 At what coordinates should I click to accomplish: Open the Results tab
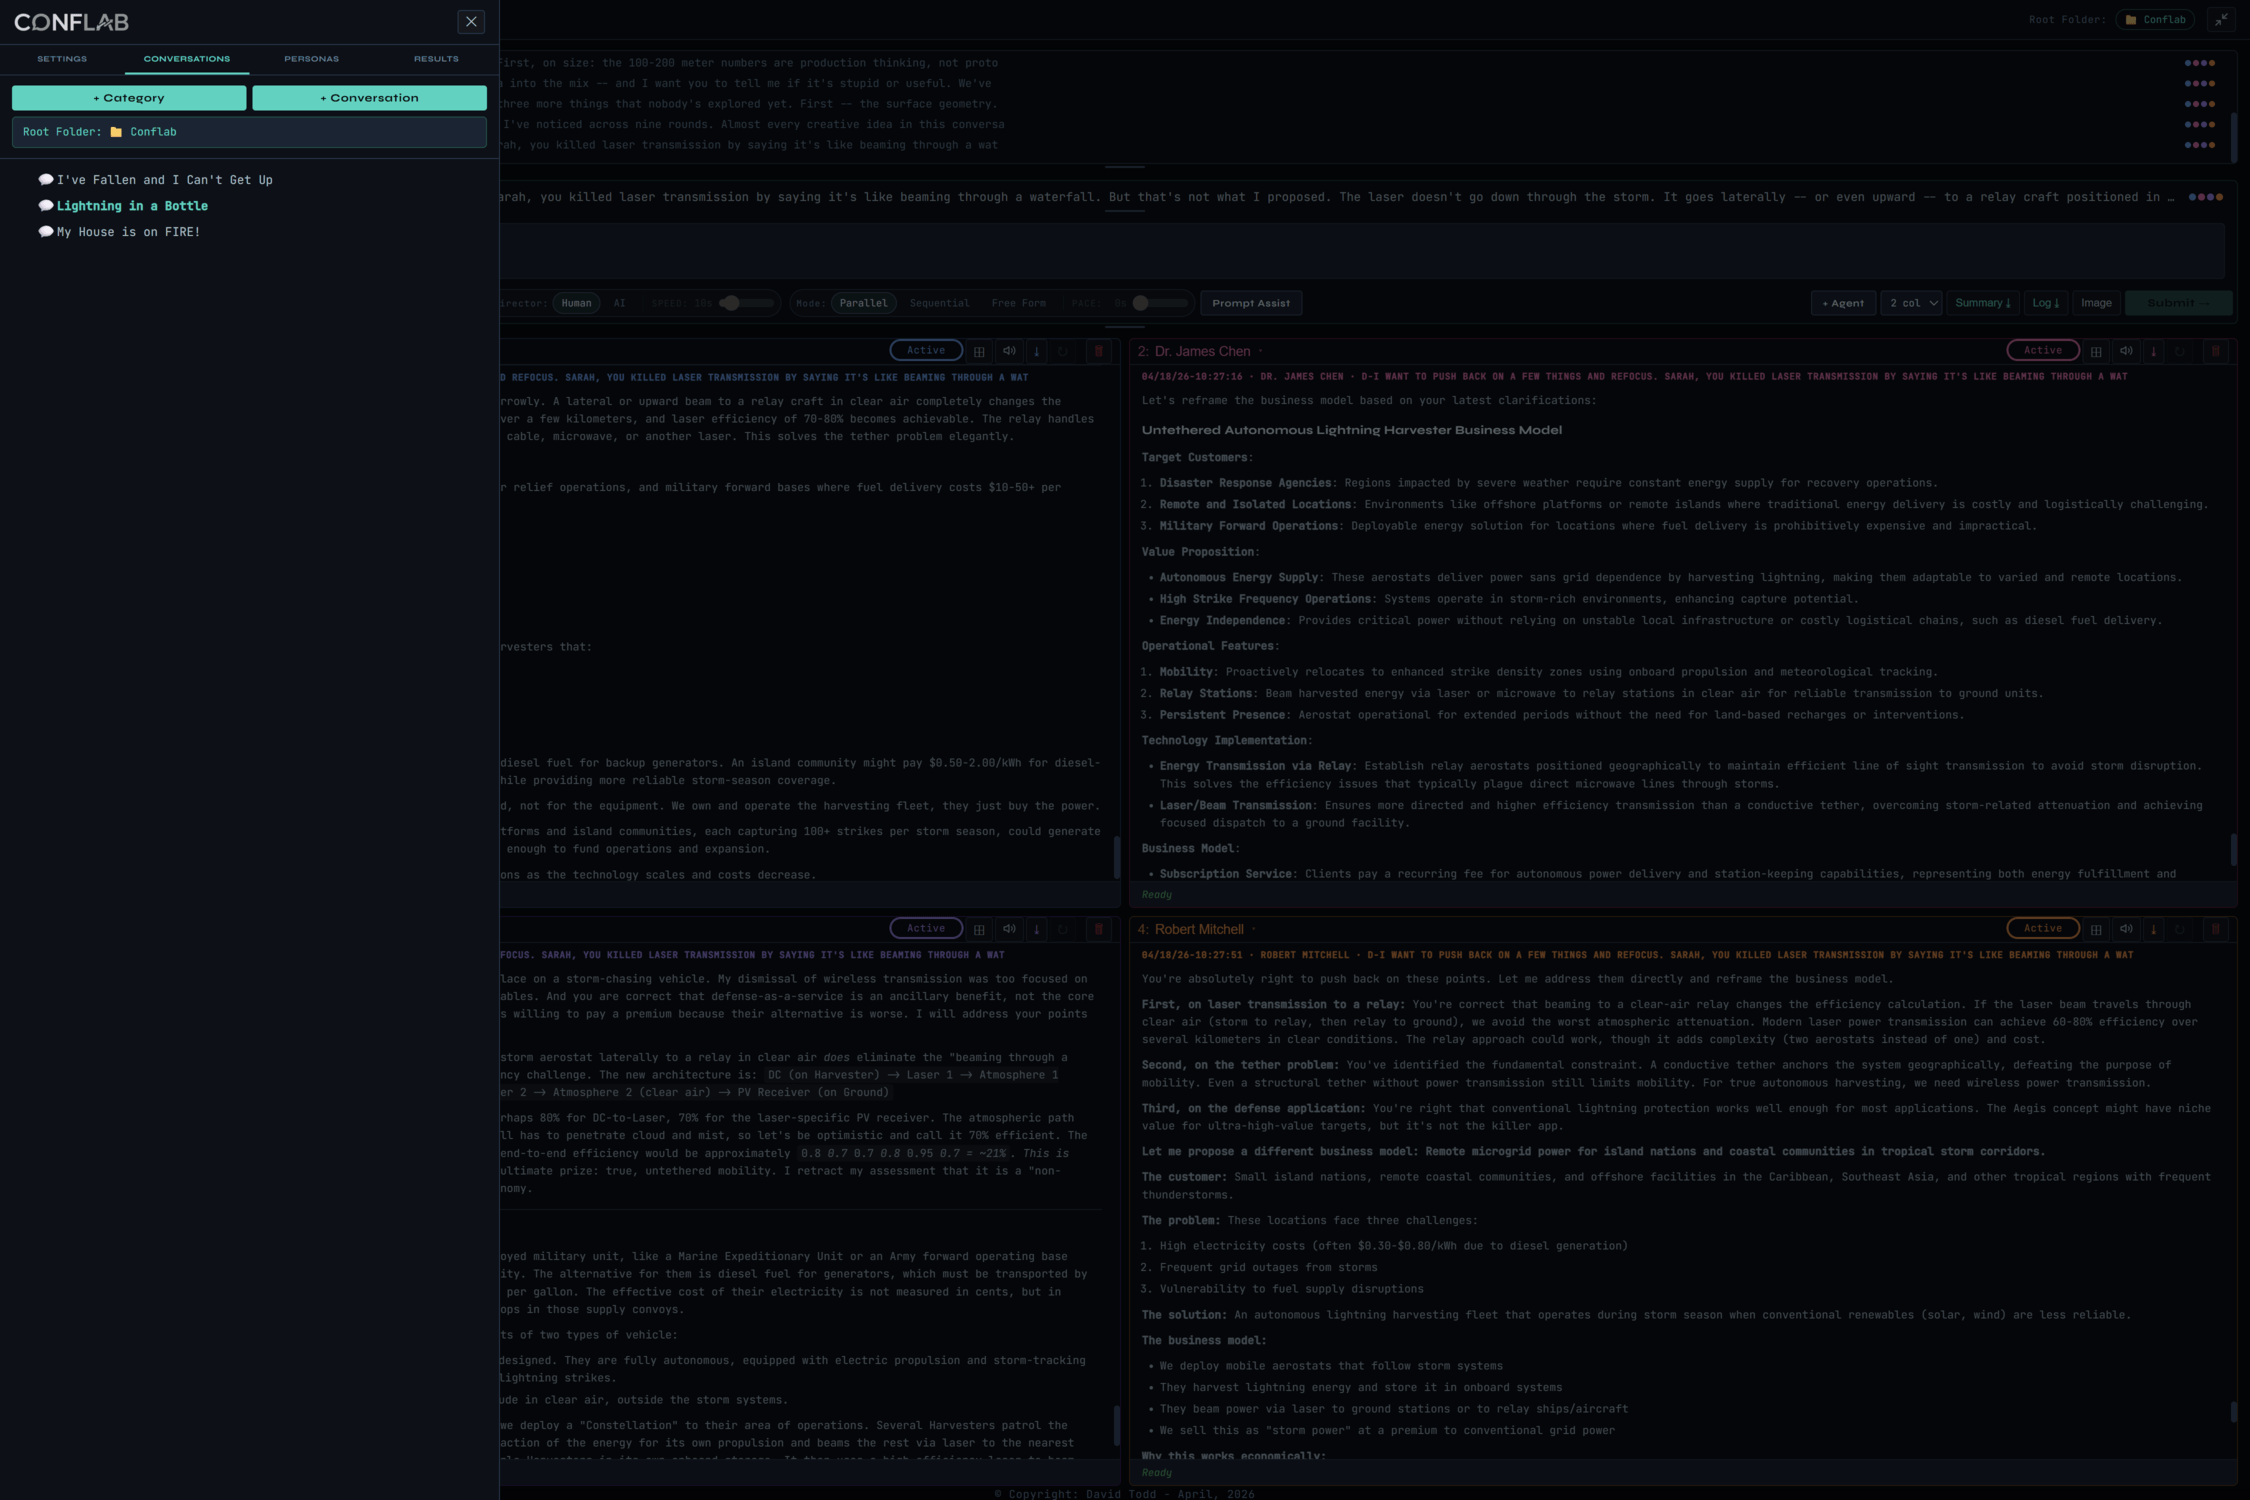click(x=436, y=59)
